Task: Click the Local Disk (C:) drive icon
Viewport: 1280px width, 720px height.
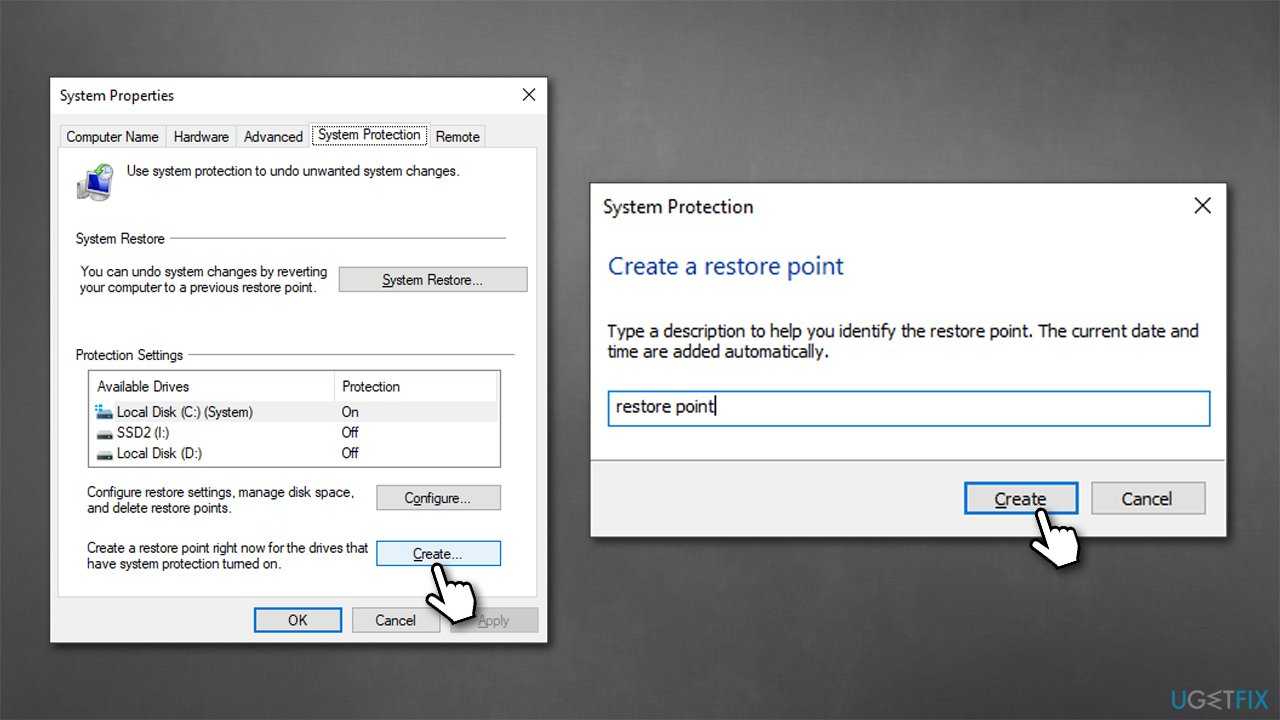Action: point(104,412)
